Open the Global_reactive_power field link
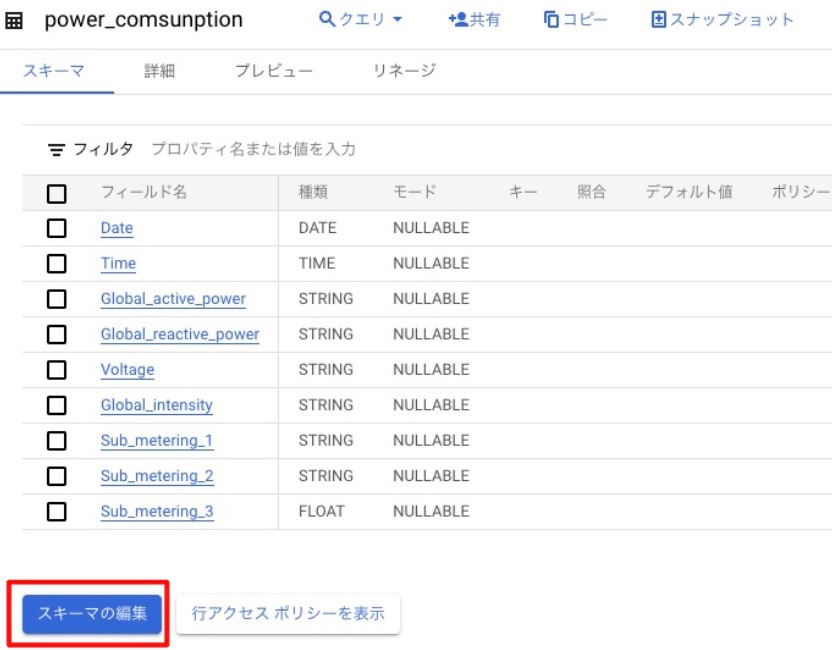Image resolution: width=832 pixels, height=650 pixels. pos(180,335)
